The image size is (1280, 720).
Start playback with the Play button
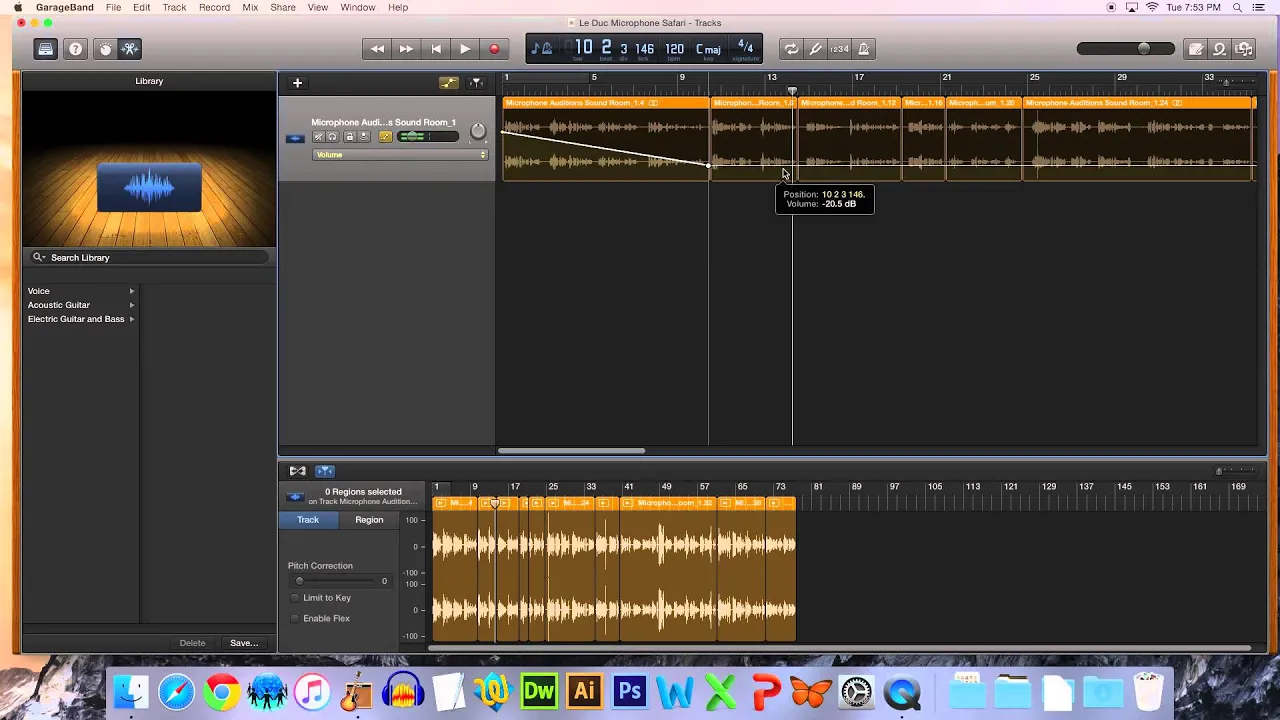tap(465, 49)
